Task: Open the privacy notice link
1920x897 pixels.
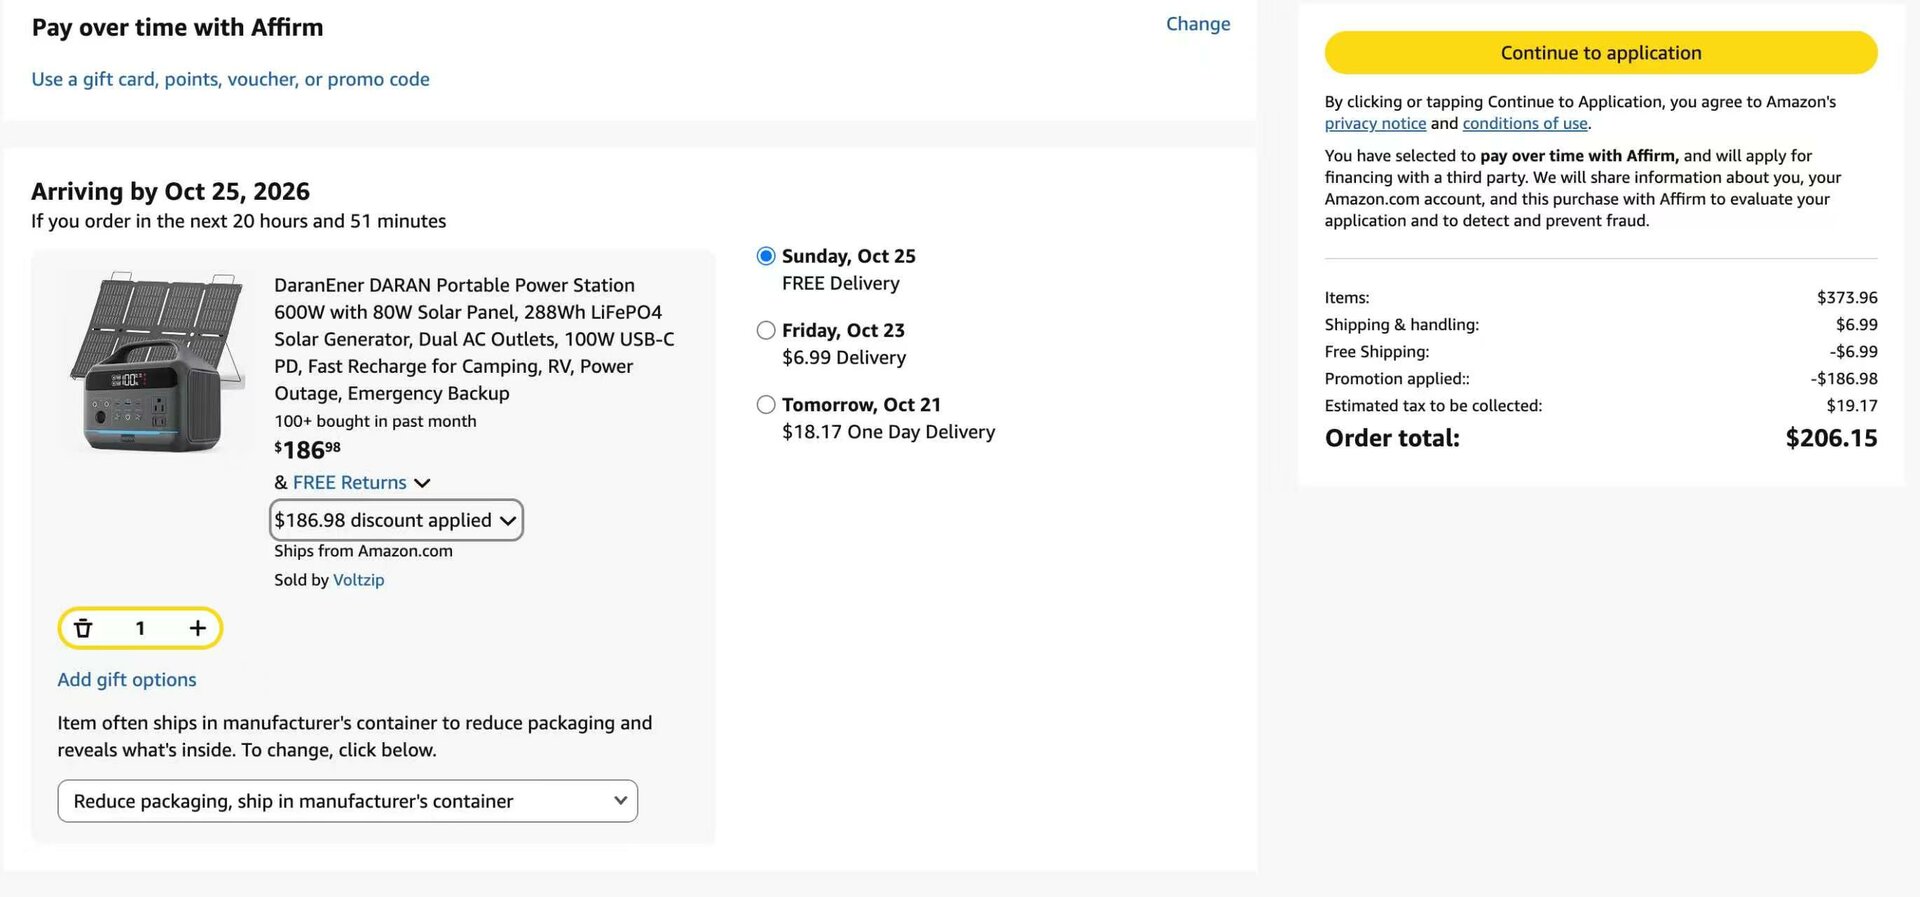Action: point(1375,124)
